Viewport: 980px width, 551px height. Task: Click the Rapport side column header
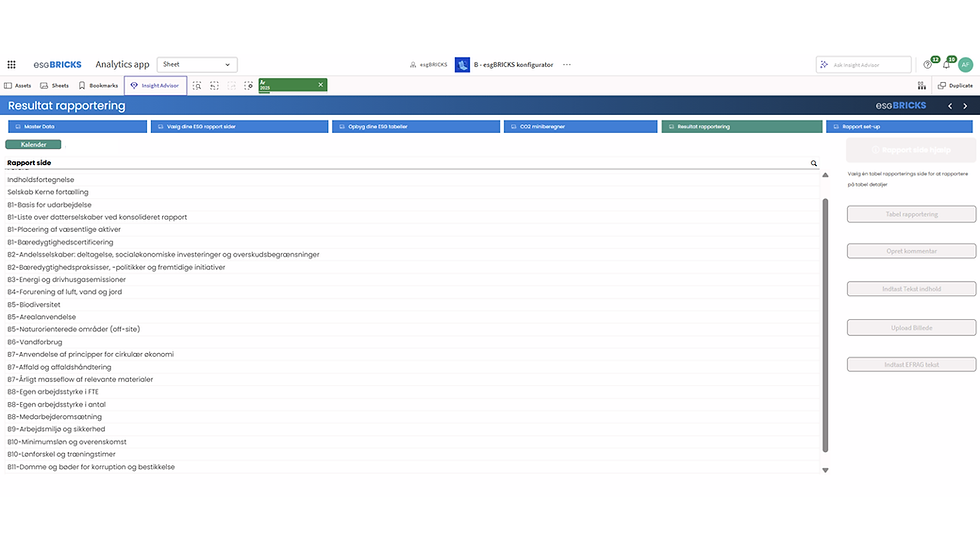29,162
